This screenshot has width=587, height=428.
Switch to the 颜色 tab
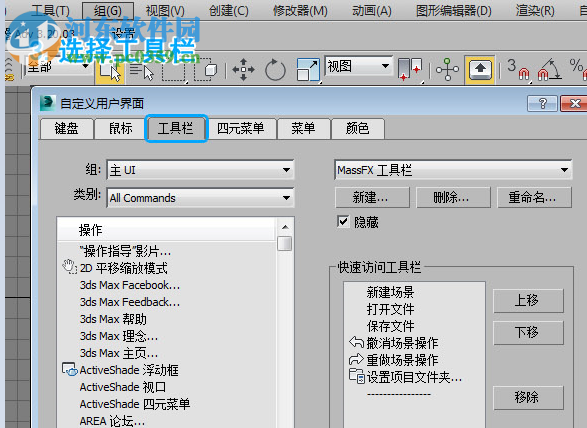[358, 128]
